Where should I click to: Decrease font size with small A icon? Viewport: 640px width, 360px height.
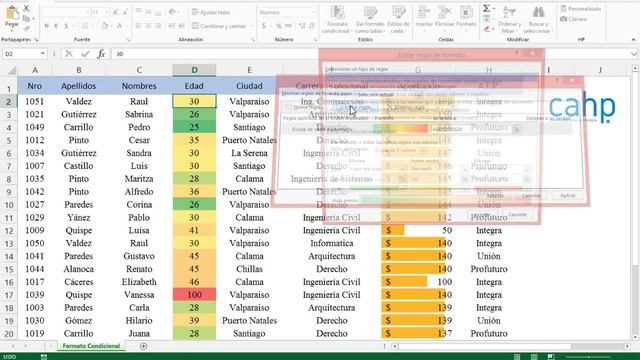(x=125, y=12)
